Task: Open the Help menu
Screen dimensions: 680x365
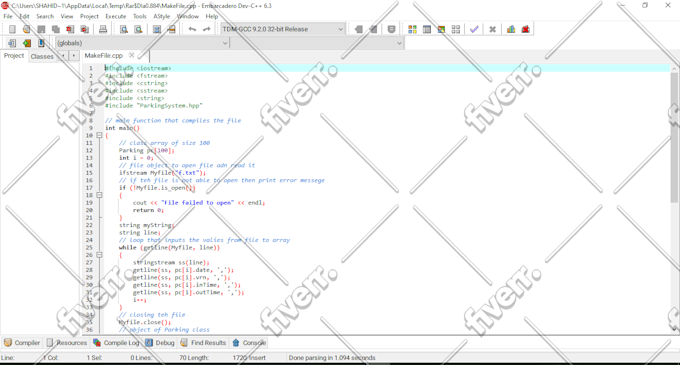Action: click(212, 16)
